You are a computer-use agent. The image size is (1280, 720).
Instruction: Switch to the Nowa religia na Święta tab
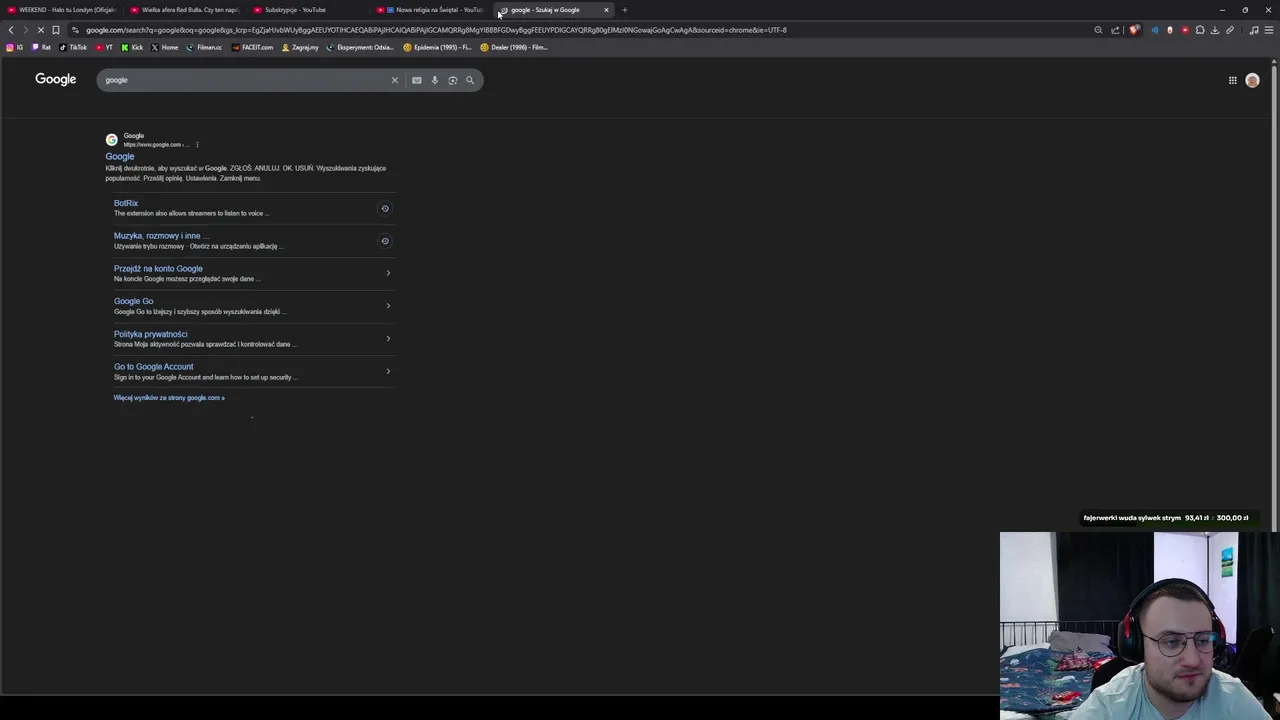[x=431, y=10]
